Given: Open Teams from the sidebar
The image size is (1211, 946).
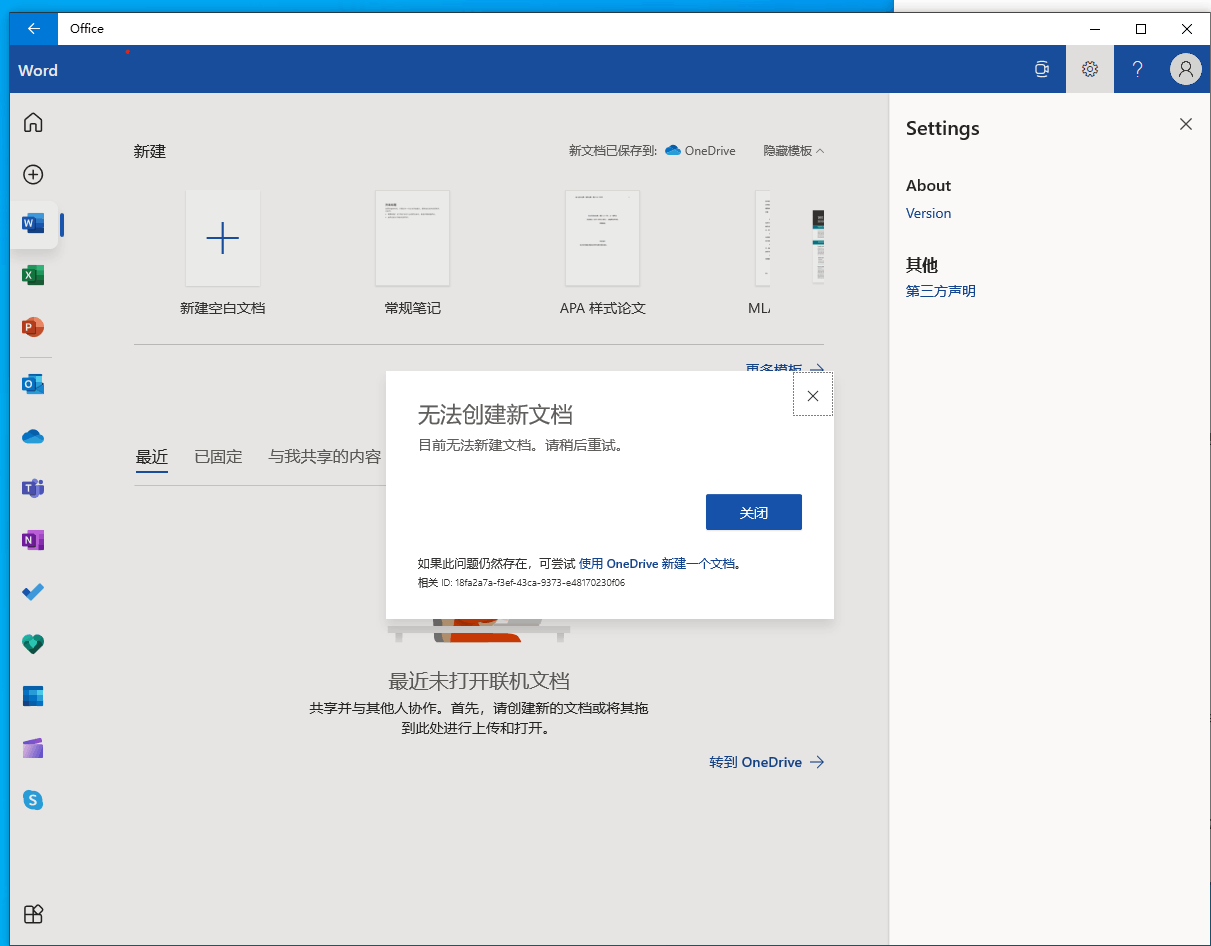Looking at the screenshot, I should (33, 489).
